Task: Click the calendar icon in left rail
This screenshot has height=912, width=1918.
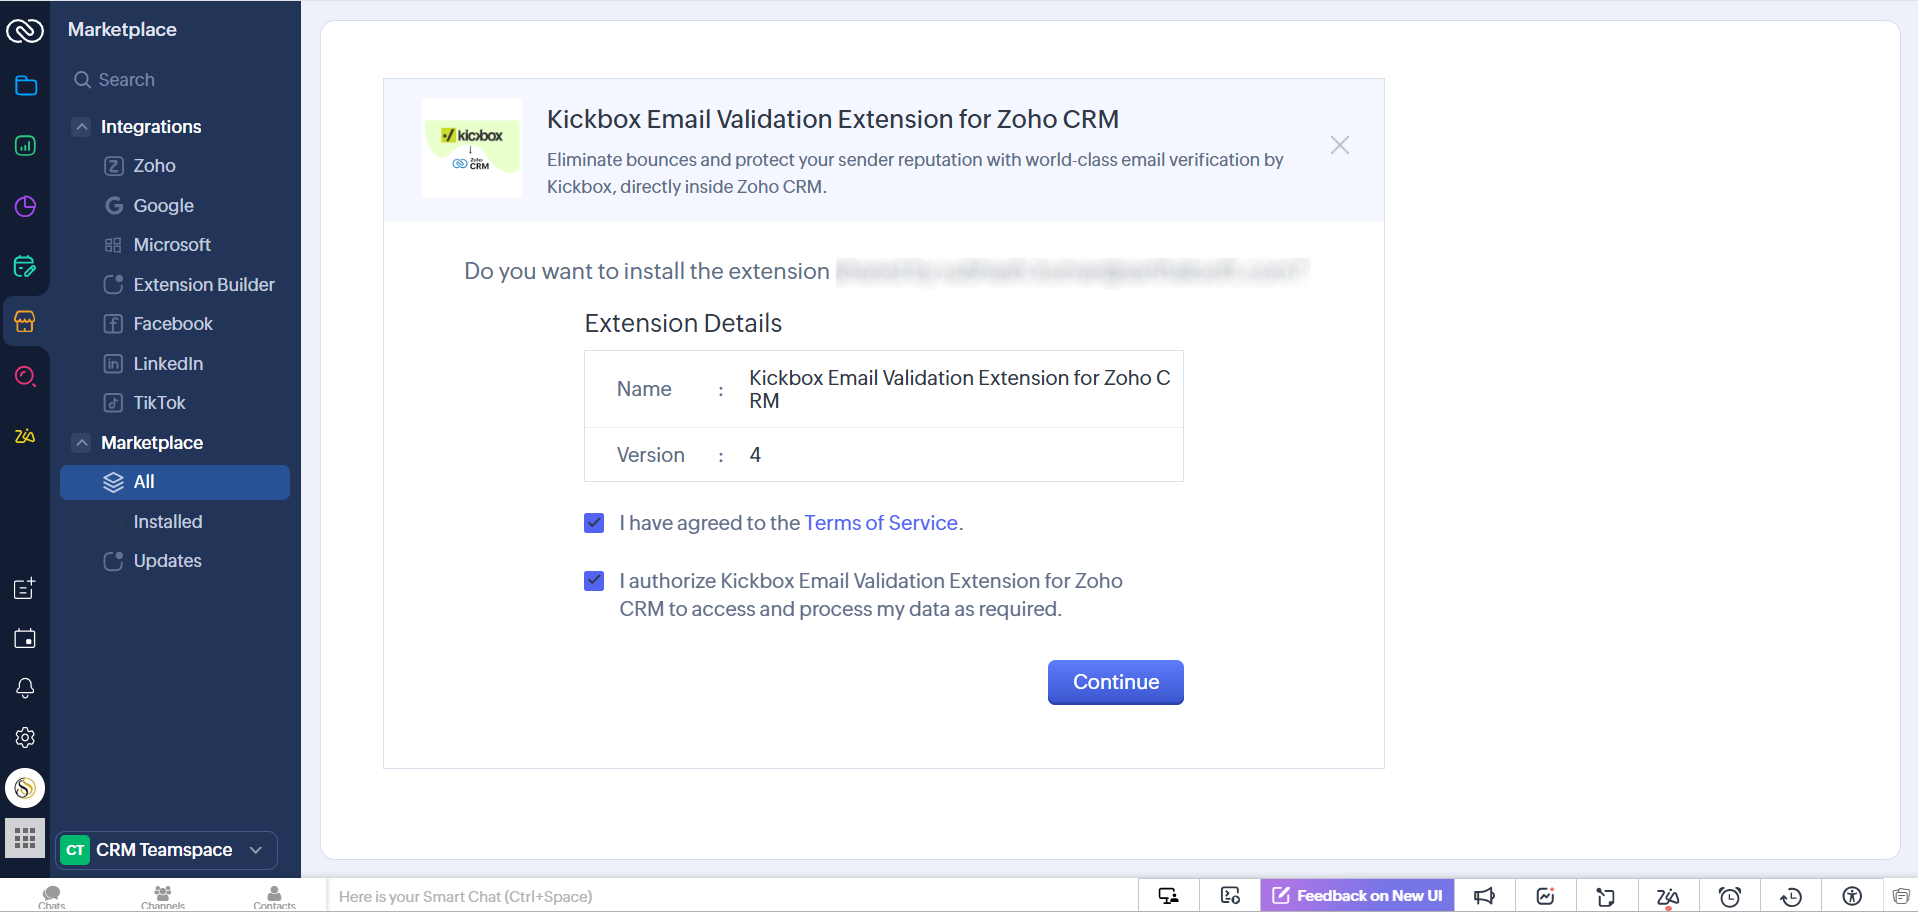Action: coord(25,639)
